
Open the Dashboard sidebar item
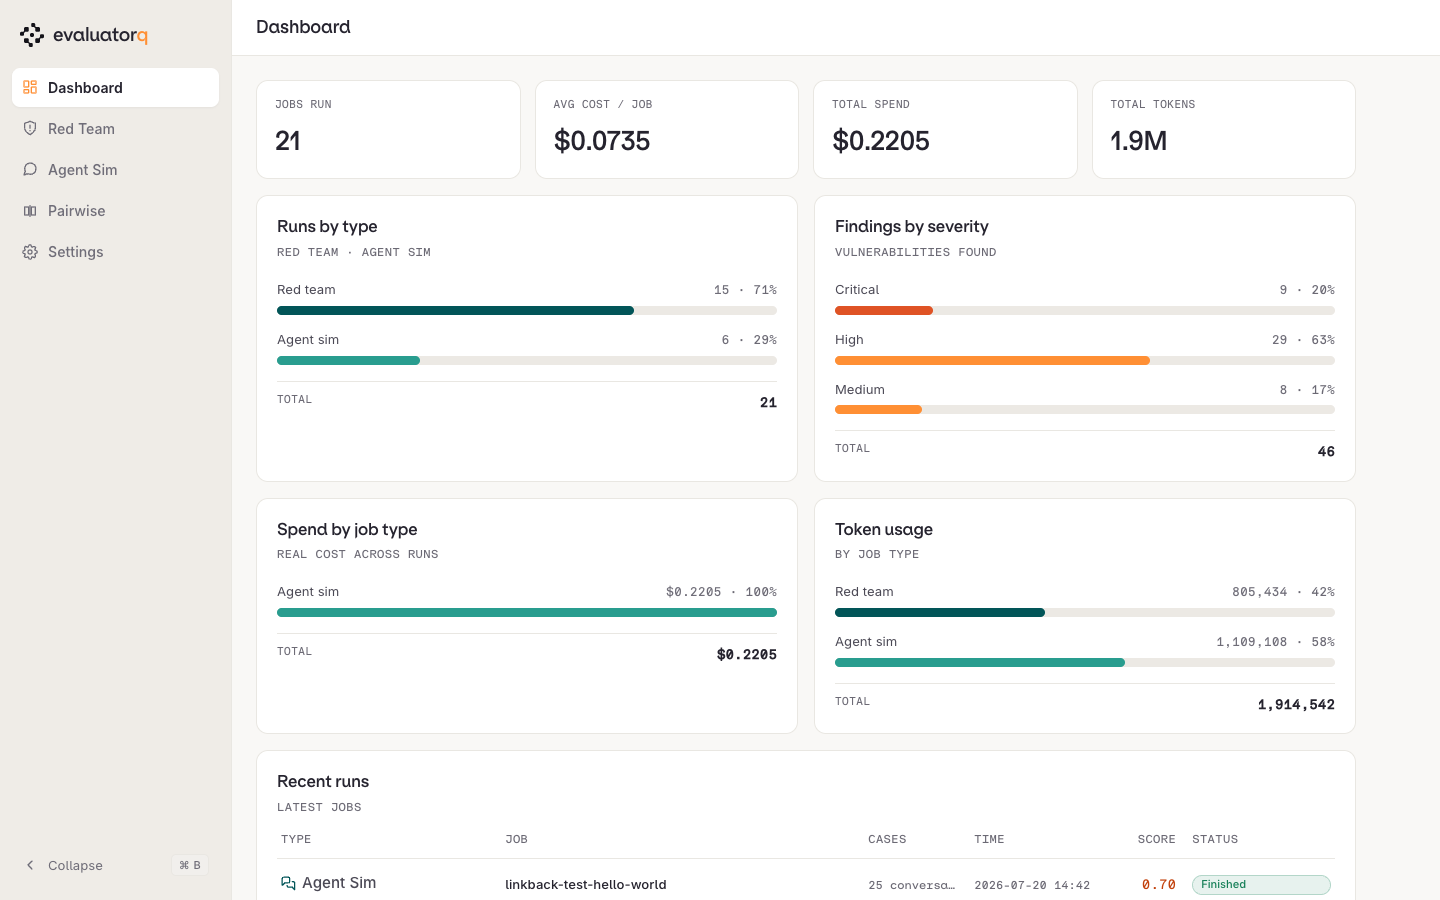point(115,88)
